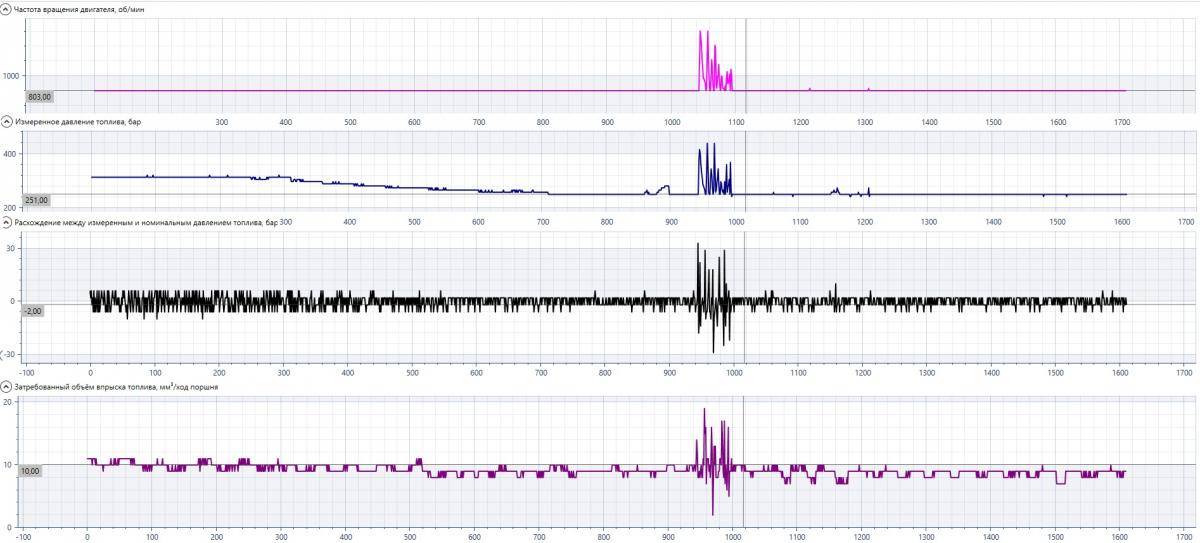Collapse the Затребованный объём впрыска топлива chart
This screenshot has height=543, width=1200.
coord(6,385)
